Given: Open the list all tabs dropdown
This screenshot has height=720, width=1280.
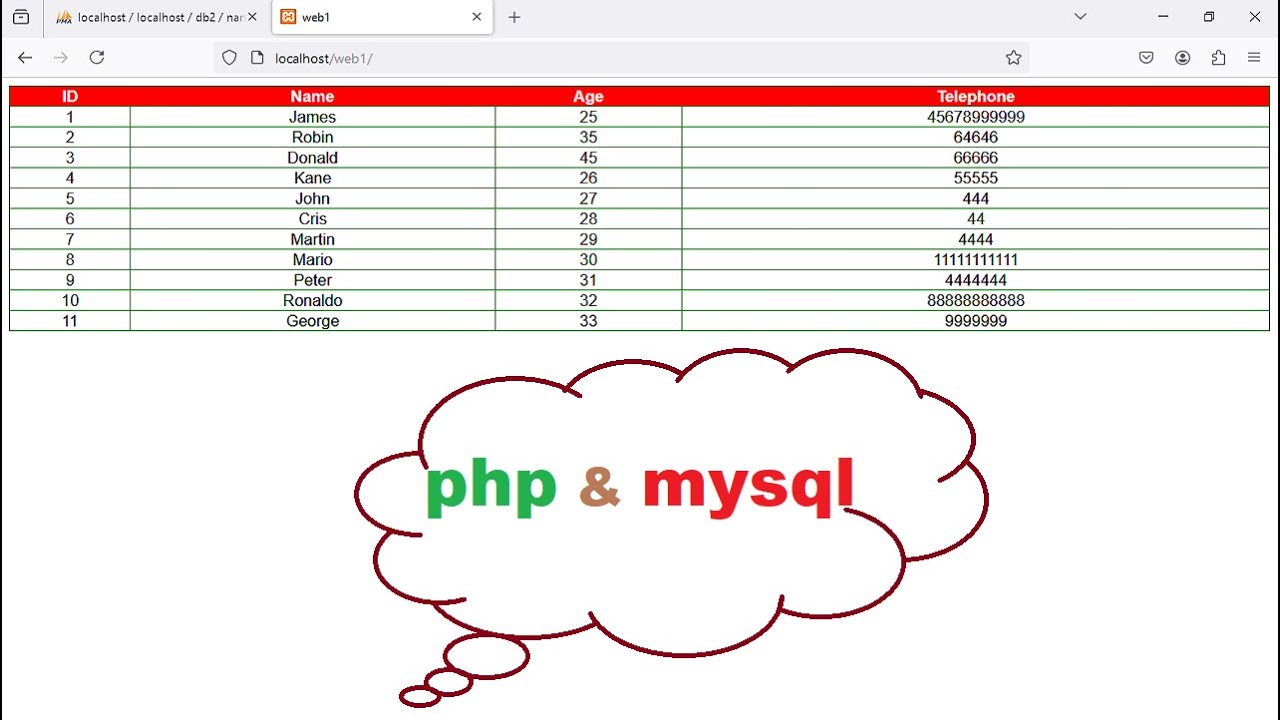Looking at the screenshot, I should point(1080,17).
